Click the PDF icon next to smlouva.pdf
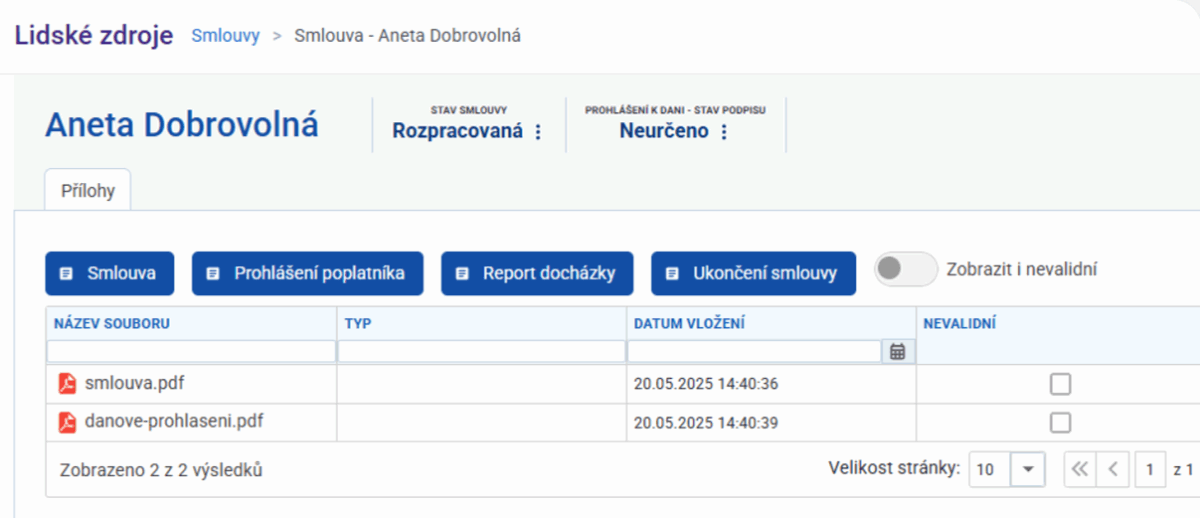 (67, 384)
